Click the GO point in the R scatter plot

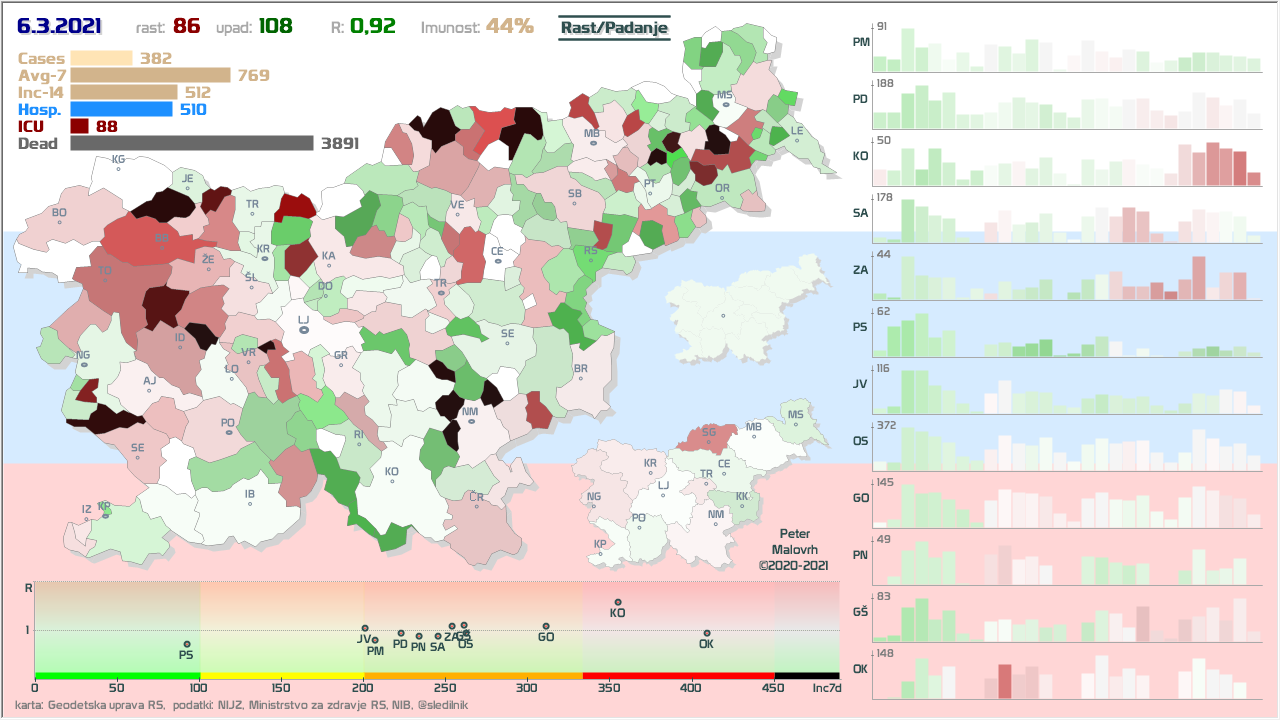pyautogui.click(x=546, y=626)
